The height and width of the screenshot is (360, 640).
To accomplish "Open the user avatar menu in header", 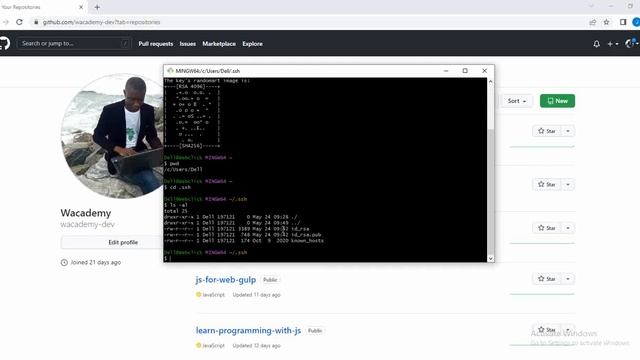I will click(632, 43).
